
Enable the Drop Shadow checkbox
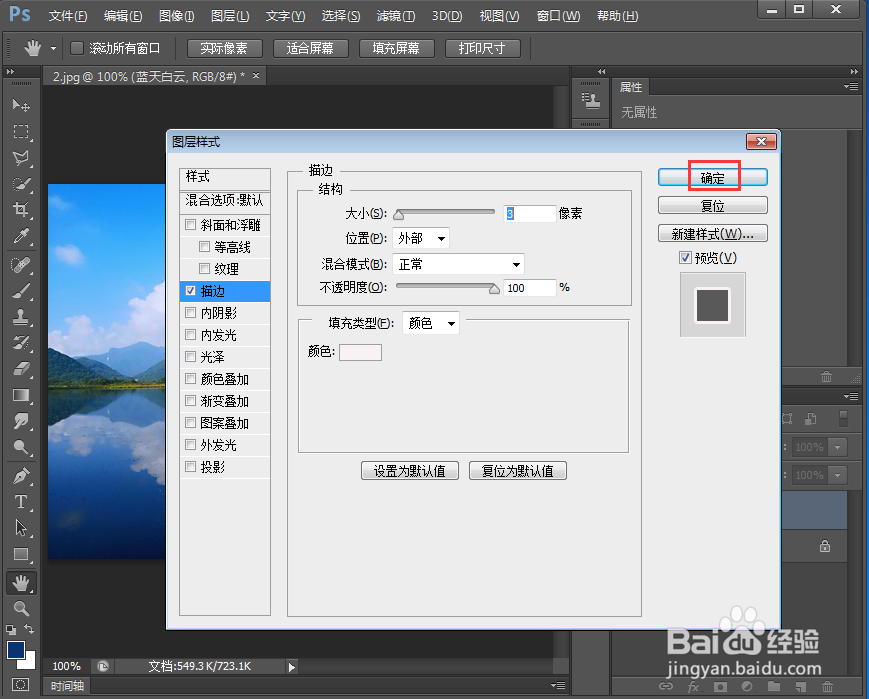pos(191,467)
